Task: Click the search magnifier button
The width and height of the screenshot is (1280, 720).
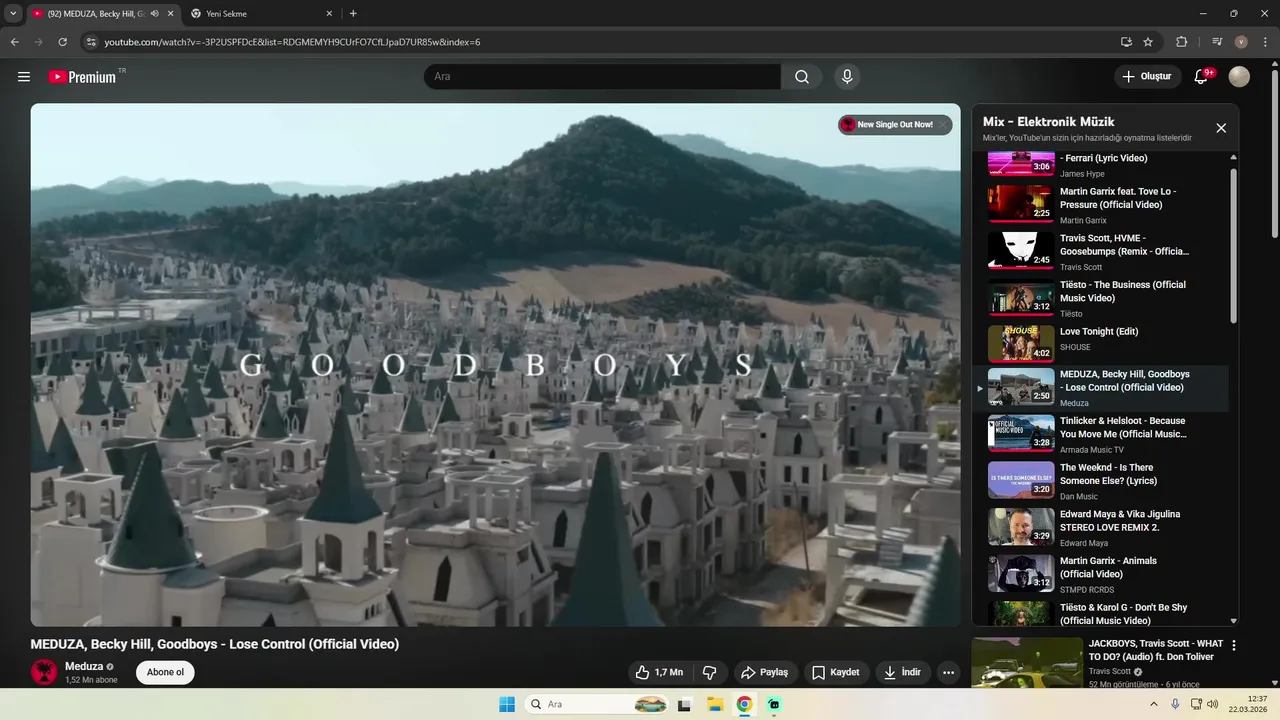Action: pyautogui.click(x=802, y=77)
